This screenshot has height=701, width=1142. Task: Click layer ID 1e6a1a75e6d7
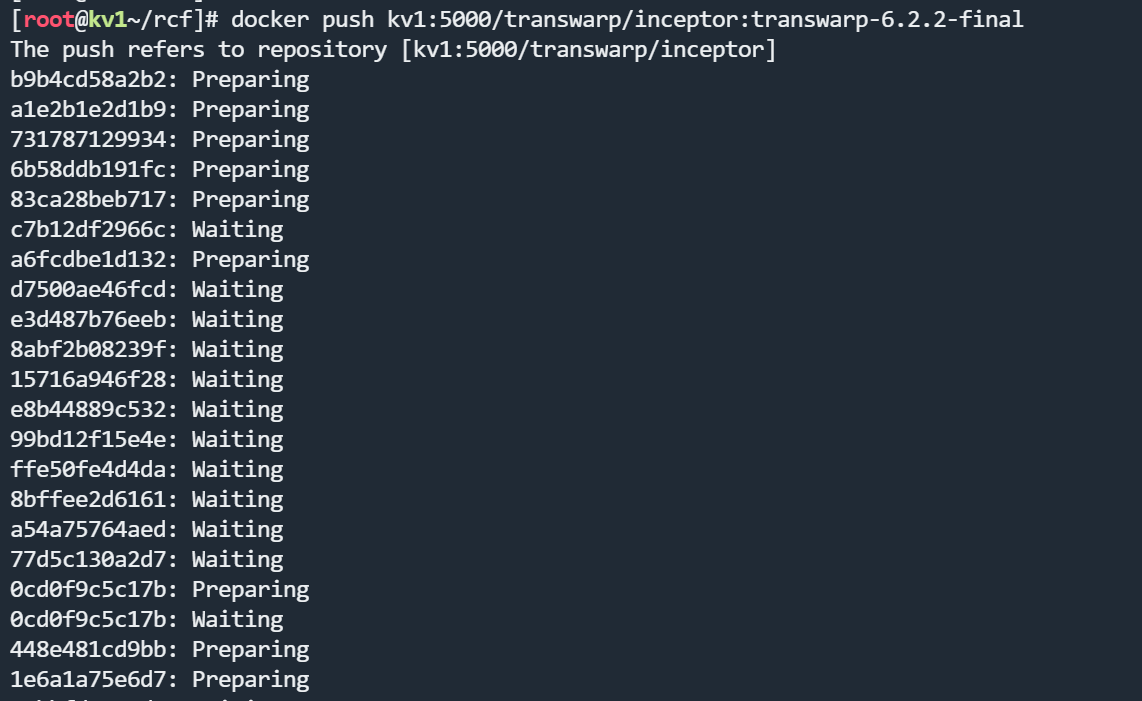[94, 679]
